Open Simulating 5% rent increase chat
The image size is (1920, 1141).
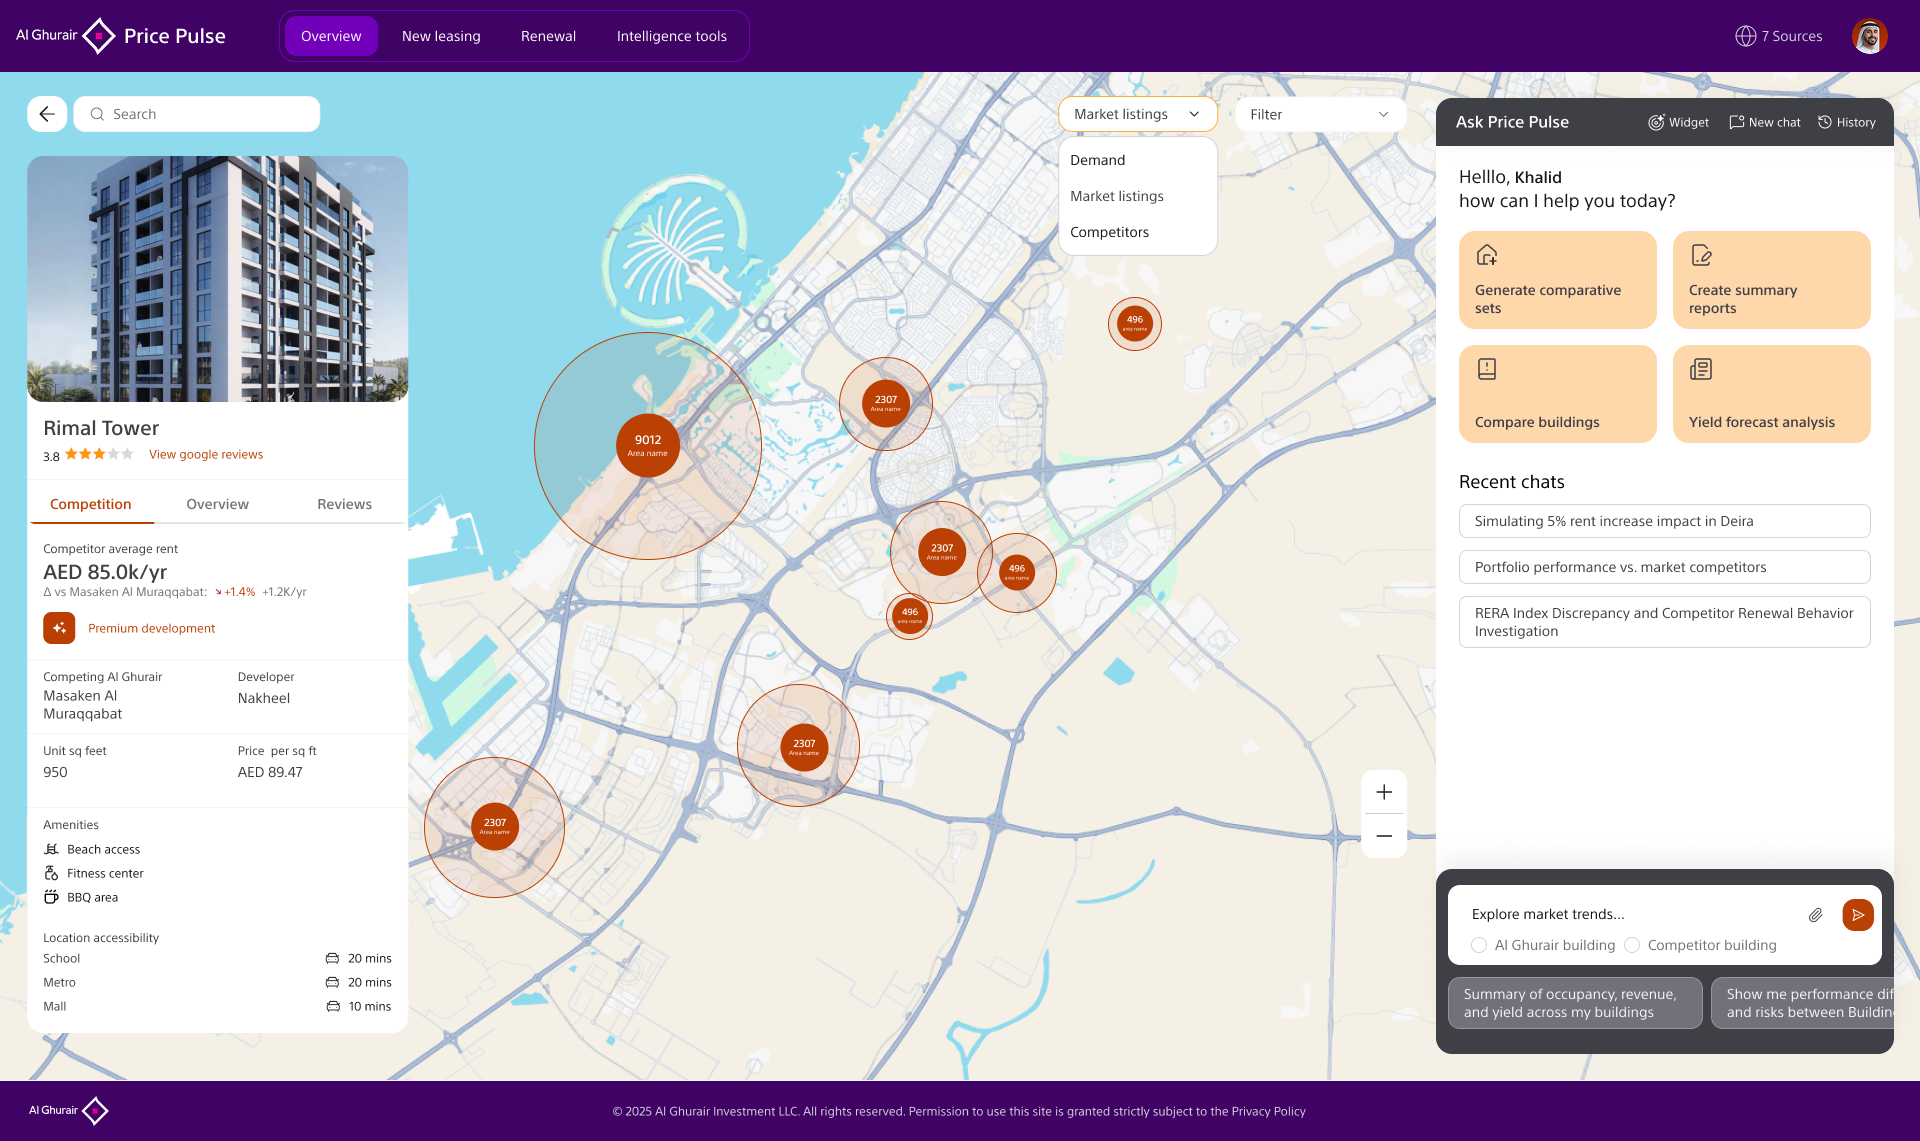(1664, 521)
